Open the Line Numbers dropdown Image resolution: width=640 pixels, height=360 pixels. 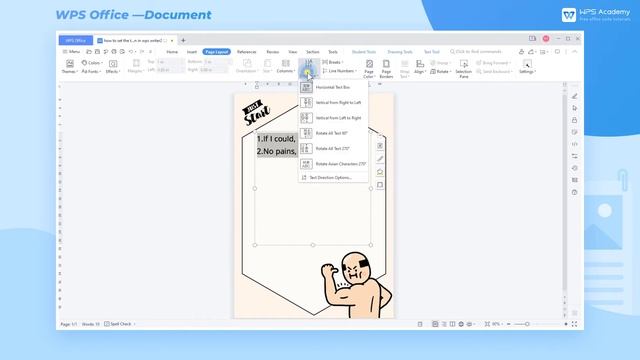tap(340, 71)
